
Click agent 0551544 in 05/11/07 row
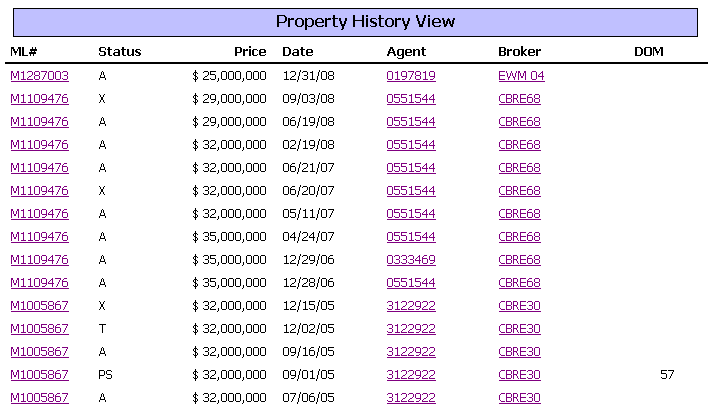(x=411, y=213)
